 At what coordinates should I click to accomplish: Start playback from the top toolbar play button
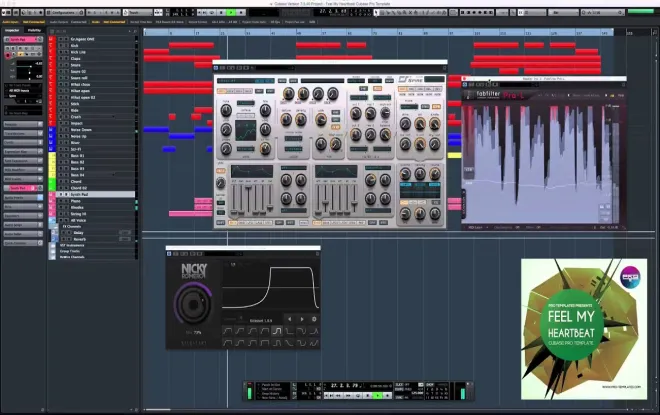[231, 13]
